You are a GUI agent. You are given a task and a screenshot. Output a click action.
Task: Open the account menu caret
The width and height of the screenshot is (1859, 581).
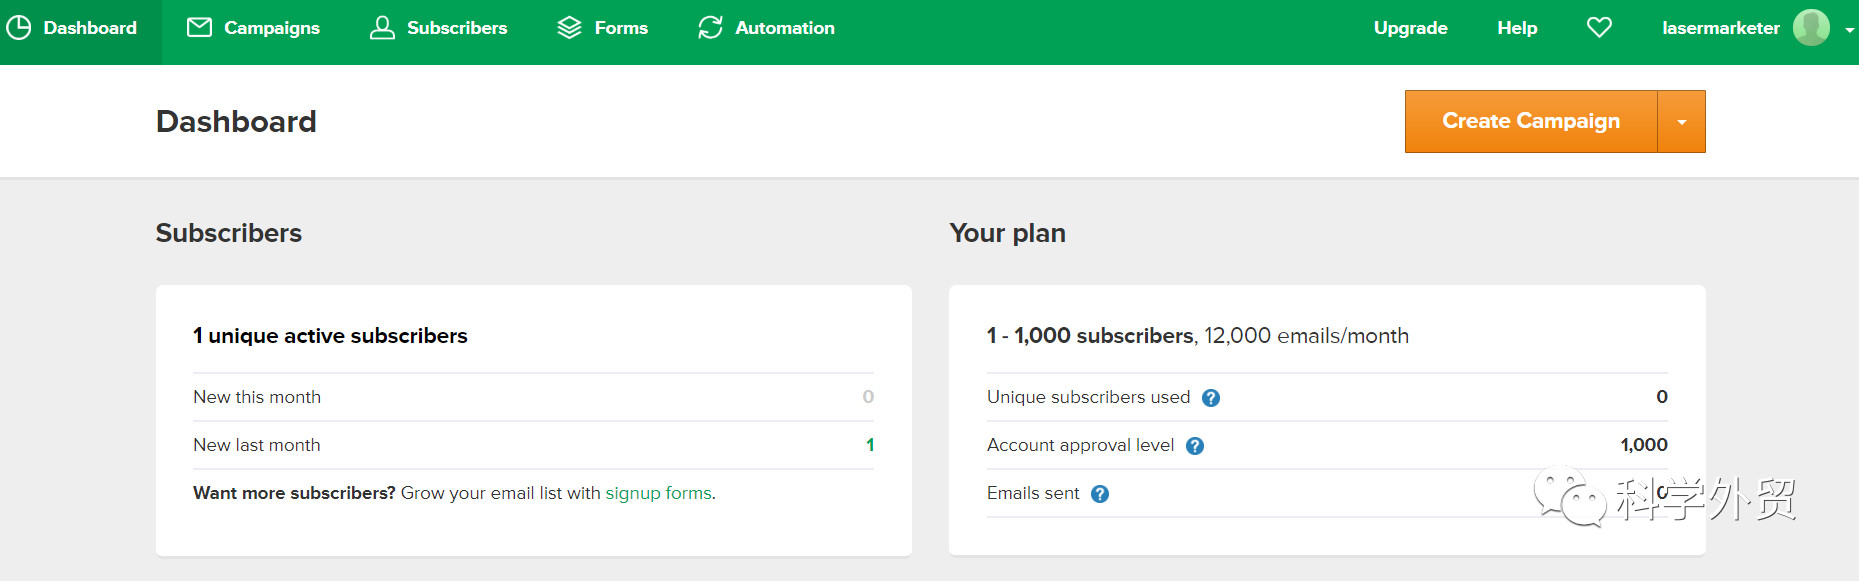coord(1849,30)
